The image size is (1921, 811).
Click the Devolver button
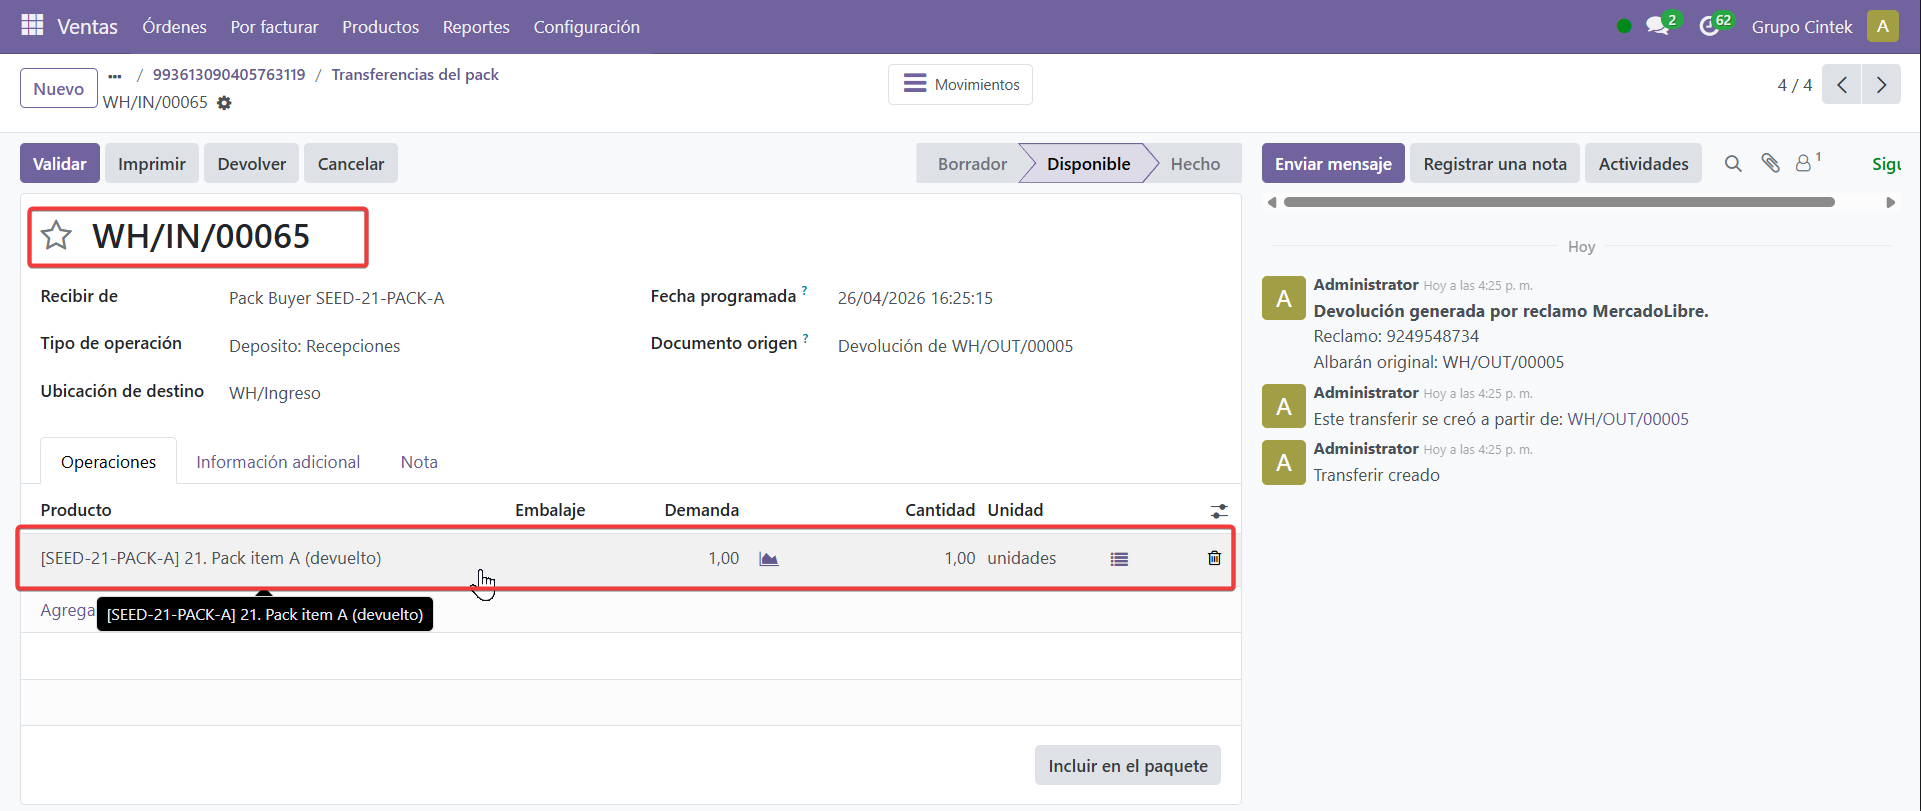(252, 164)
